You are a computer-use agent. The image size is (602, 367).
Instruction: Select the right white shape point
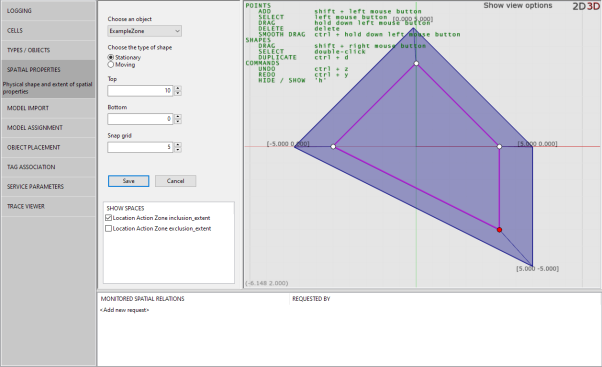point(499,147)
